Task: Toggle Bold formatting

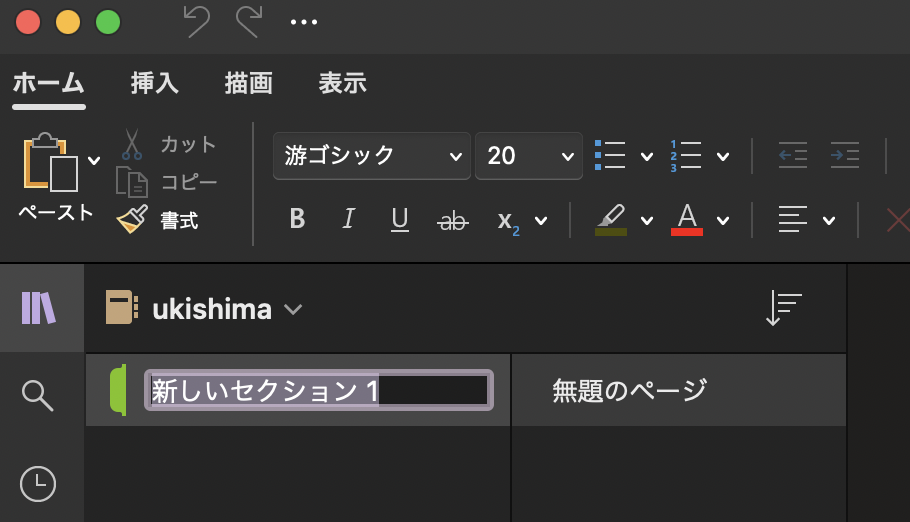Action: tap(296, 219)
